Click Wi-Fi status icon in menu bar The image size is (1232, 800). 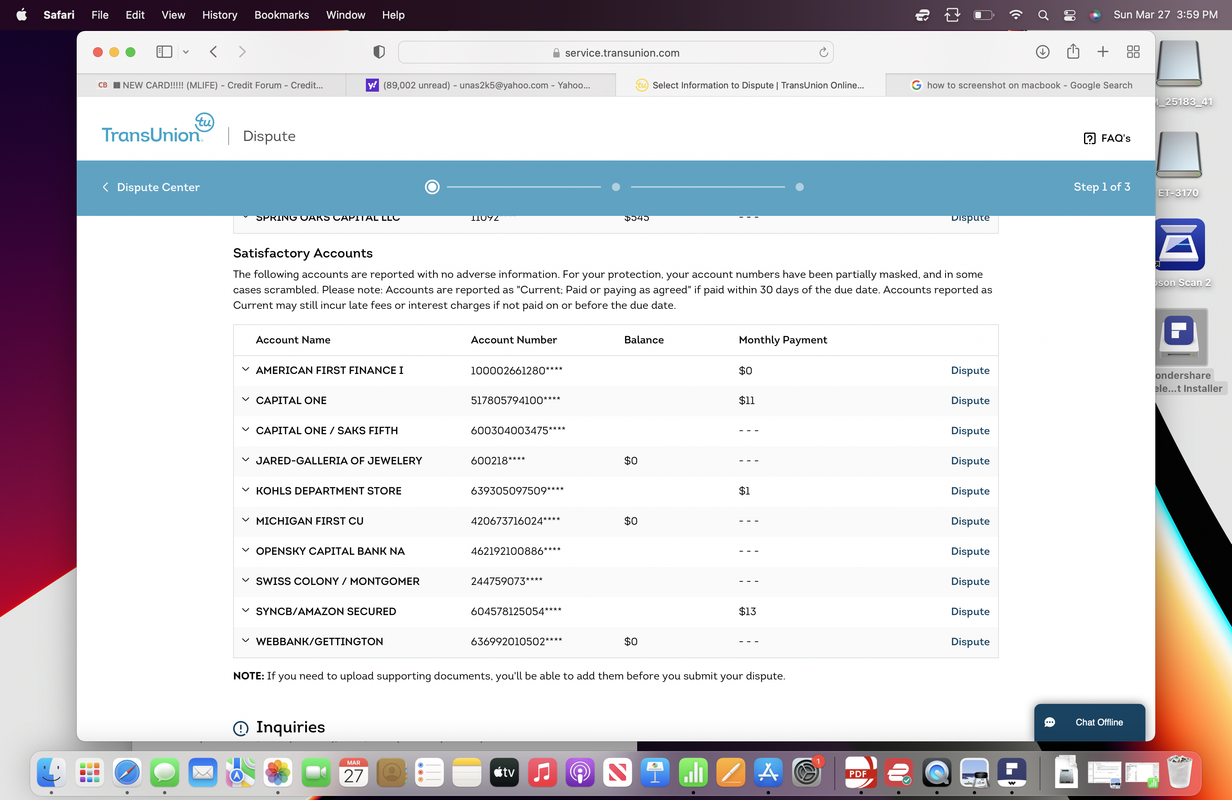[1016, 15]
